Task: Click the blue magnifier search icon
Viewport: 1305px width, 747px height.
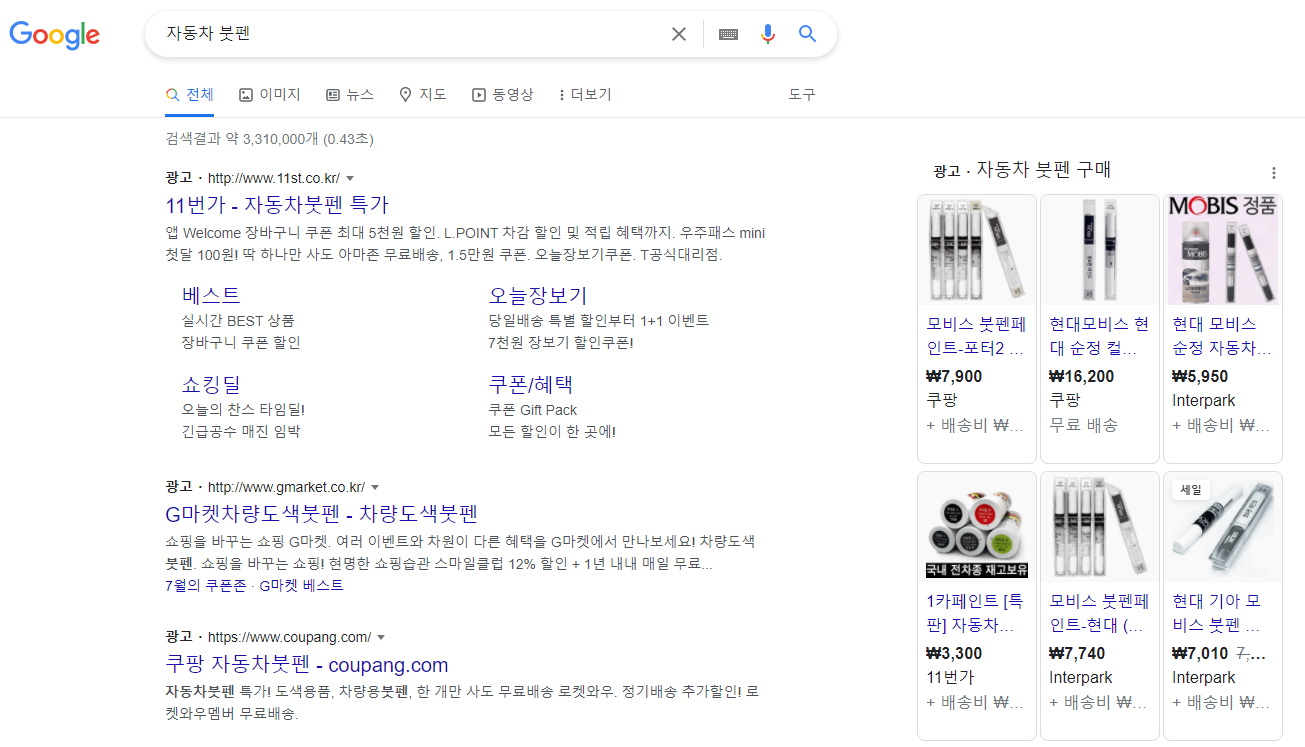Action: [808, 34]
